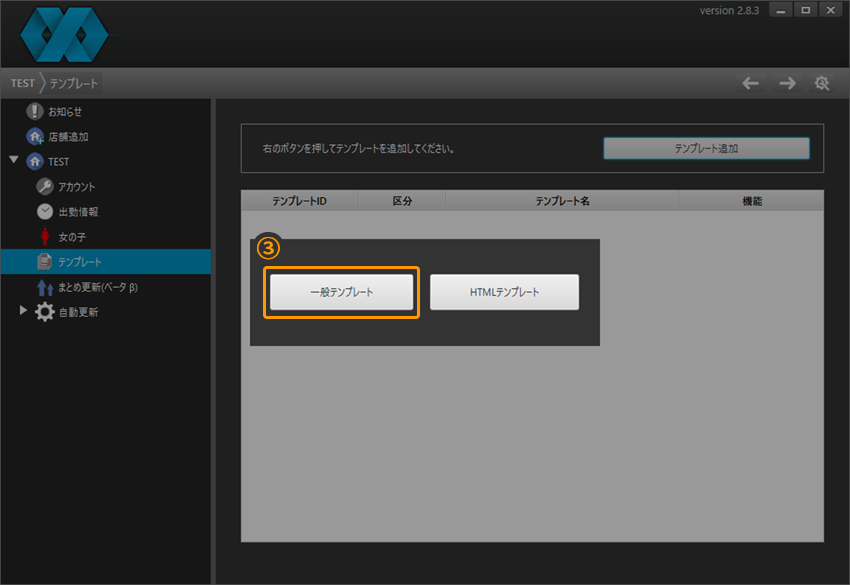Click the version 2.8.3 label
Screen dimensions: 850x585
(729, 10)
